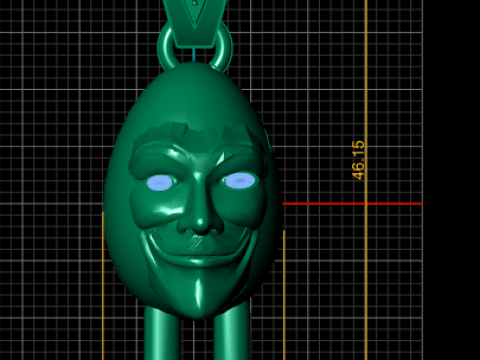This screenshot has height=360, width=480.
Task: Click the red horizontal guide line
Action: click(352, 203)
